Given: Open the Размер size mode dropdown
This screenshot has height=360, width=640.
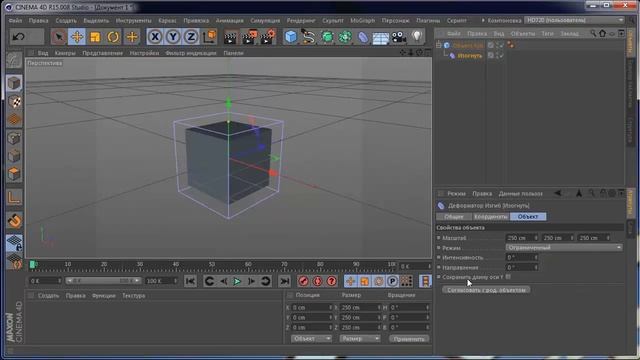Looking at the screenshot, I should click(360, 339).
